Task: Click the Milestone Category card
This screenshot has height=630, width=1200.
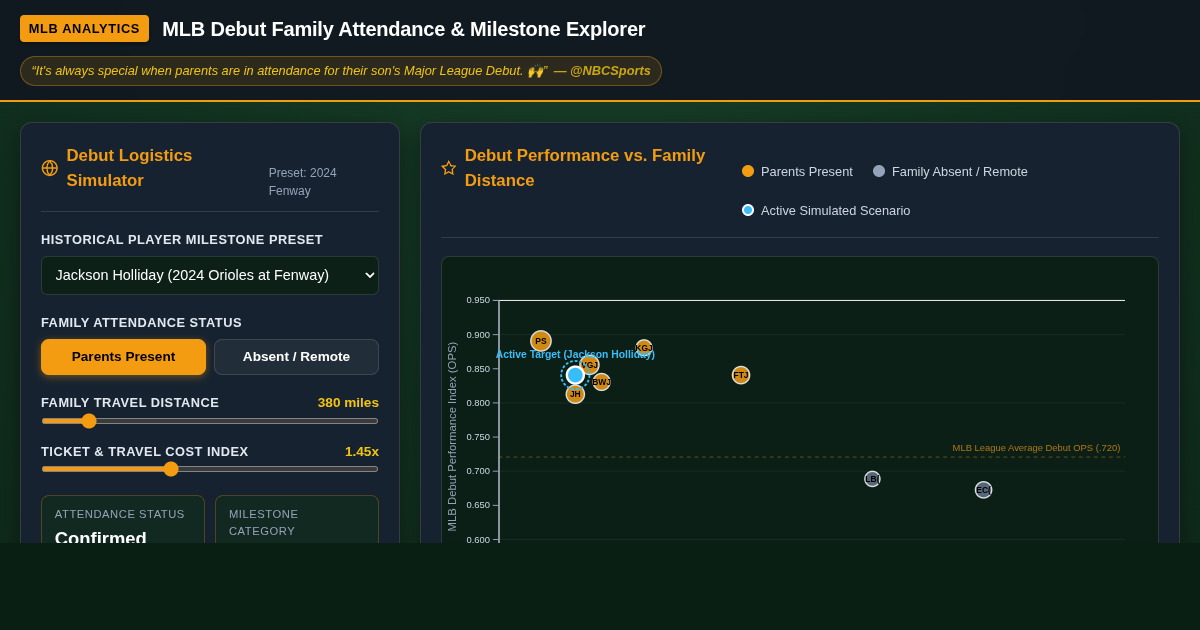Action: pyautogui.click(x=297, y=519)
